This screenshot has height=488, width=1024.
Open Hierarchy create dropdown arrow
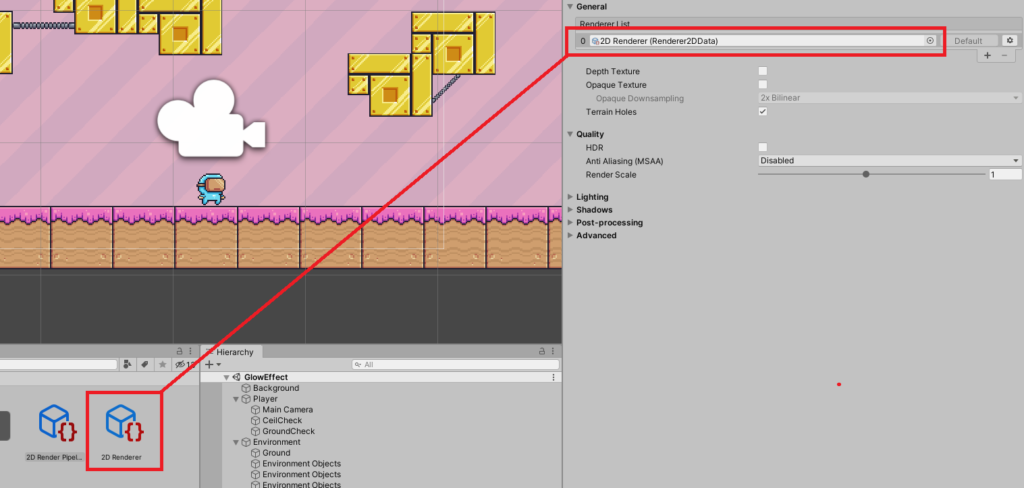(x=219, y=365)
